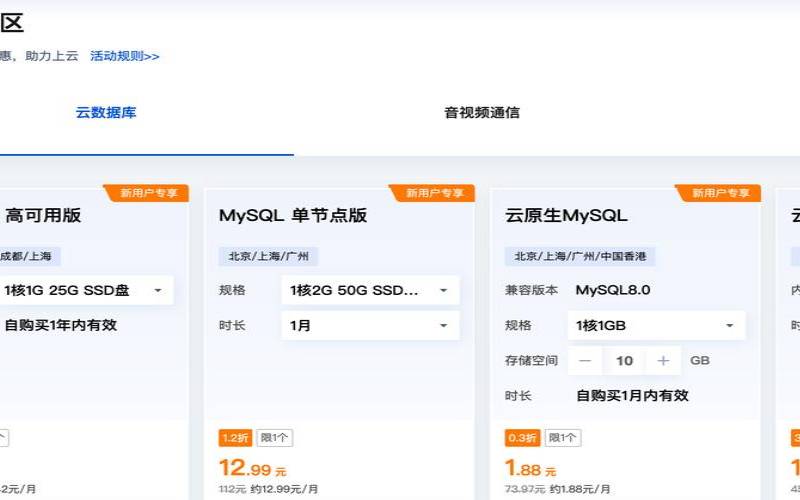Screen dimensions: 800x500
Task: Open the 1核2G 50G SSD spec dropdown
Action: click(370, 290)
